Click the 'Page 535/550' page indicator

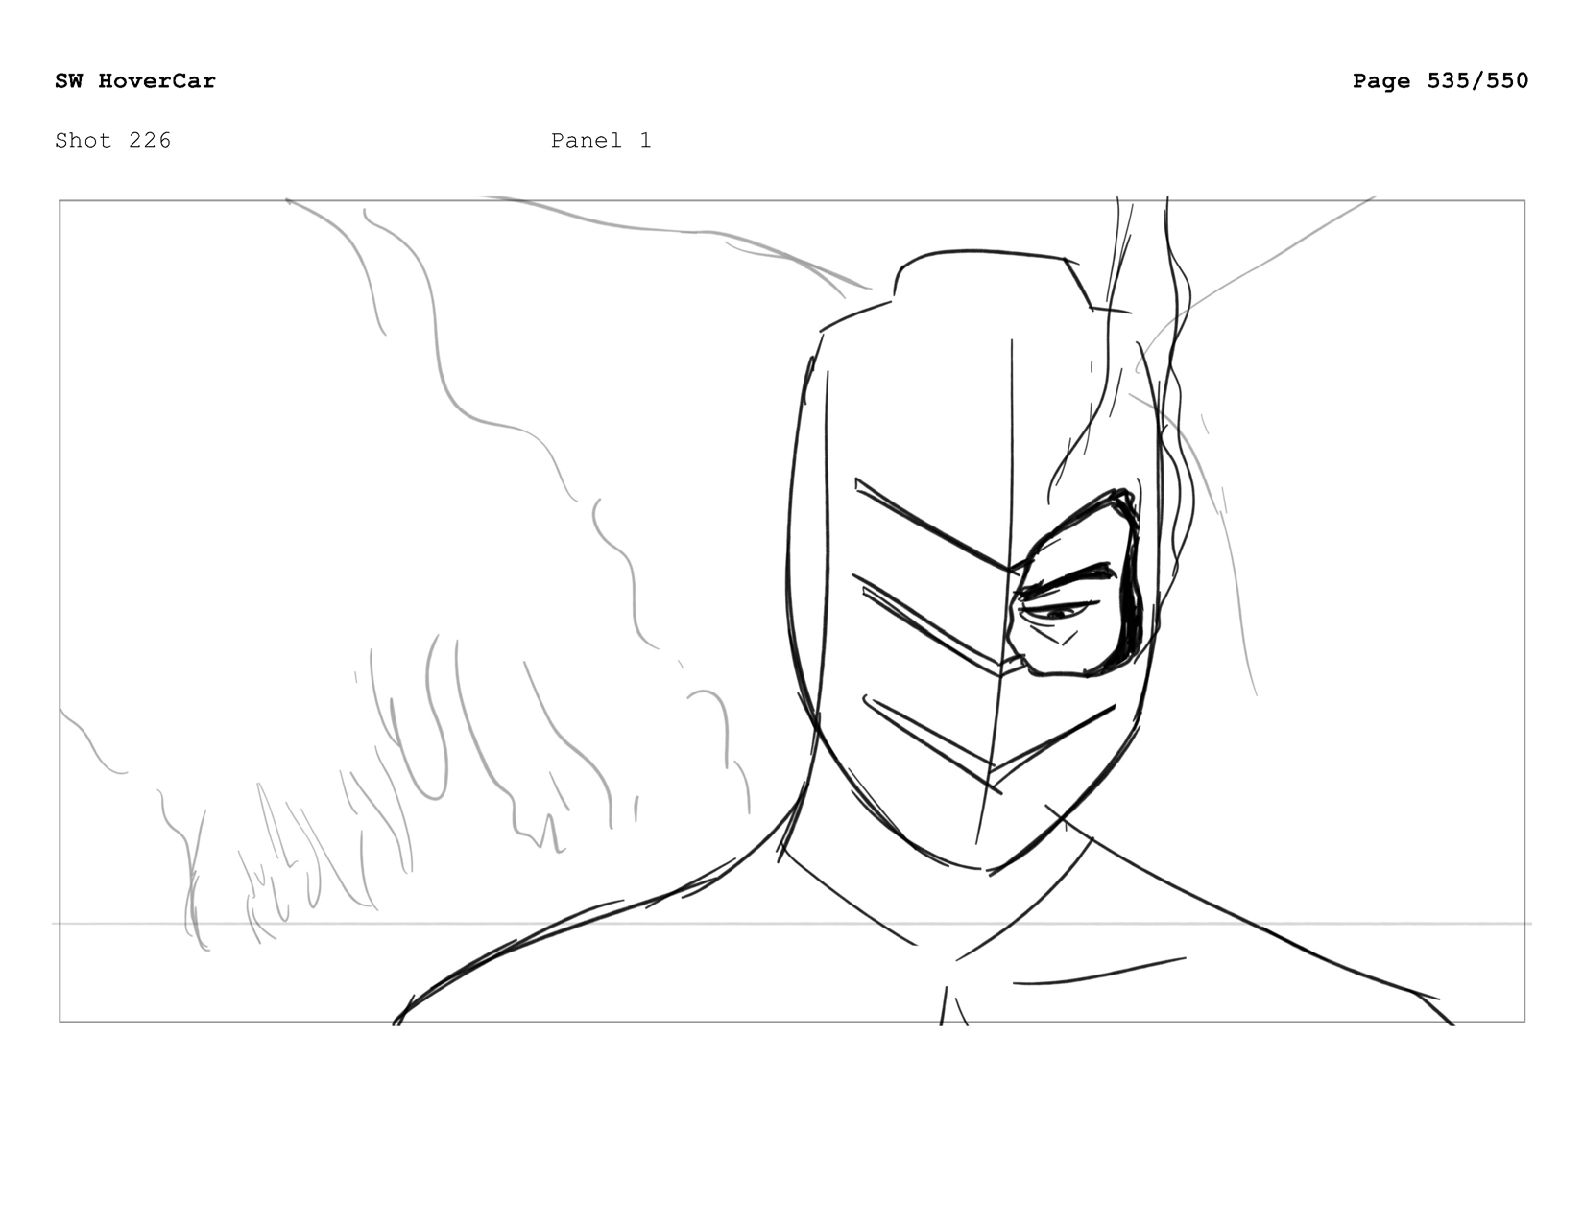pyautogui.click(x=1440, y=81)
